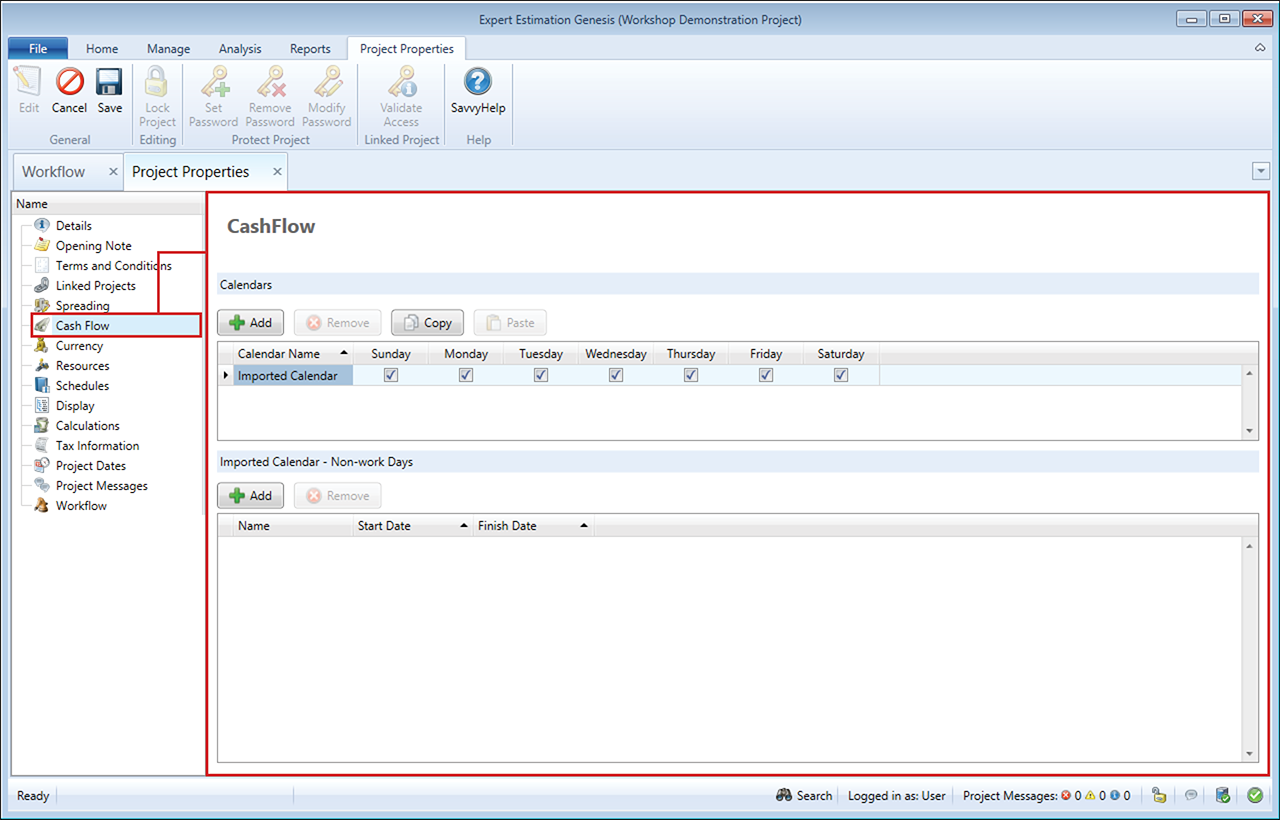Image resolution: width=1280 pixels, height=820 pixels.
Task: Open the Project Dates tree item
Action: (90, 466)
